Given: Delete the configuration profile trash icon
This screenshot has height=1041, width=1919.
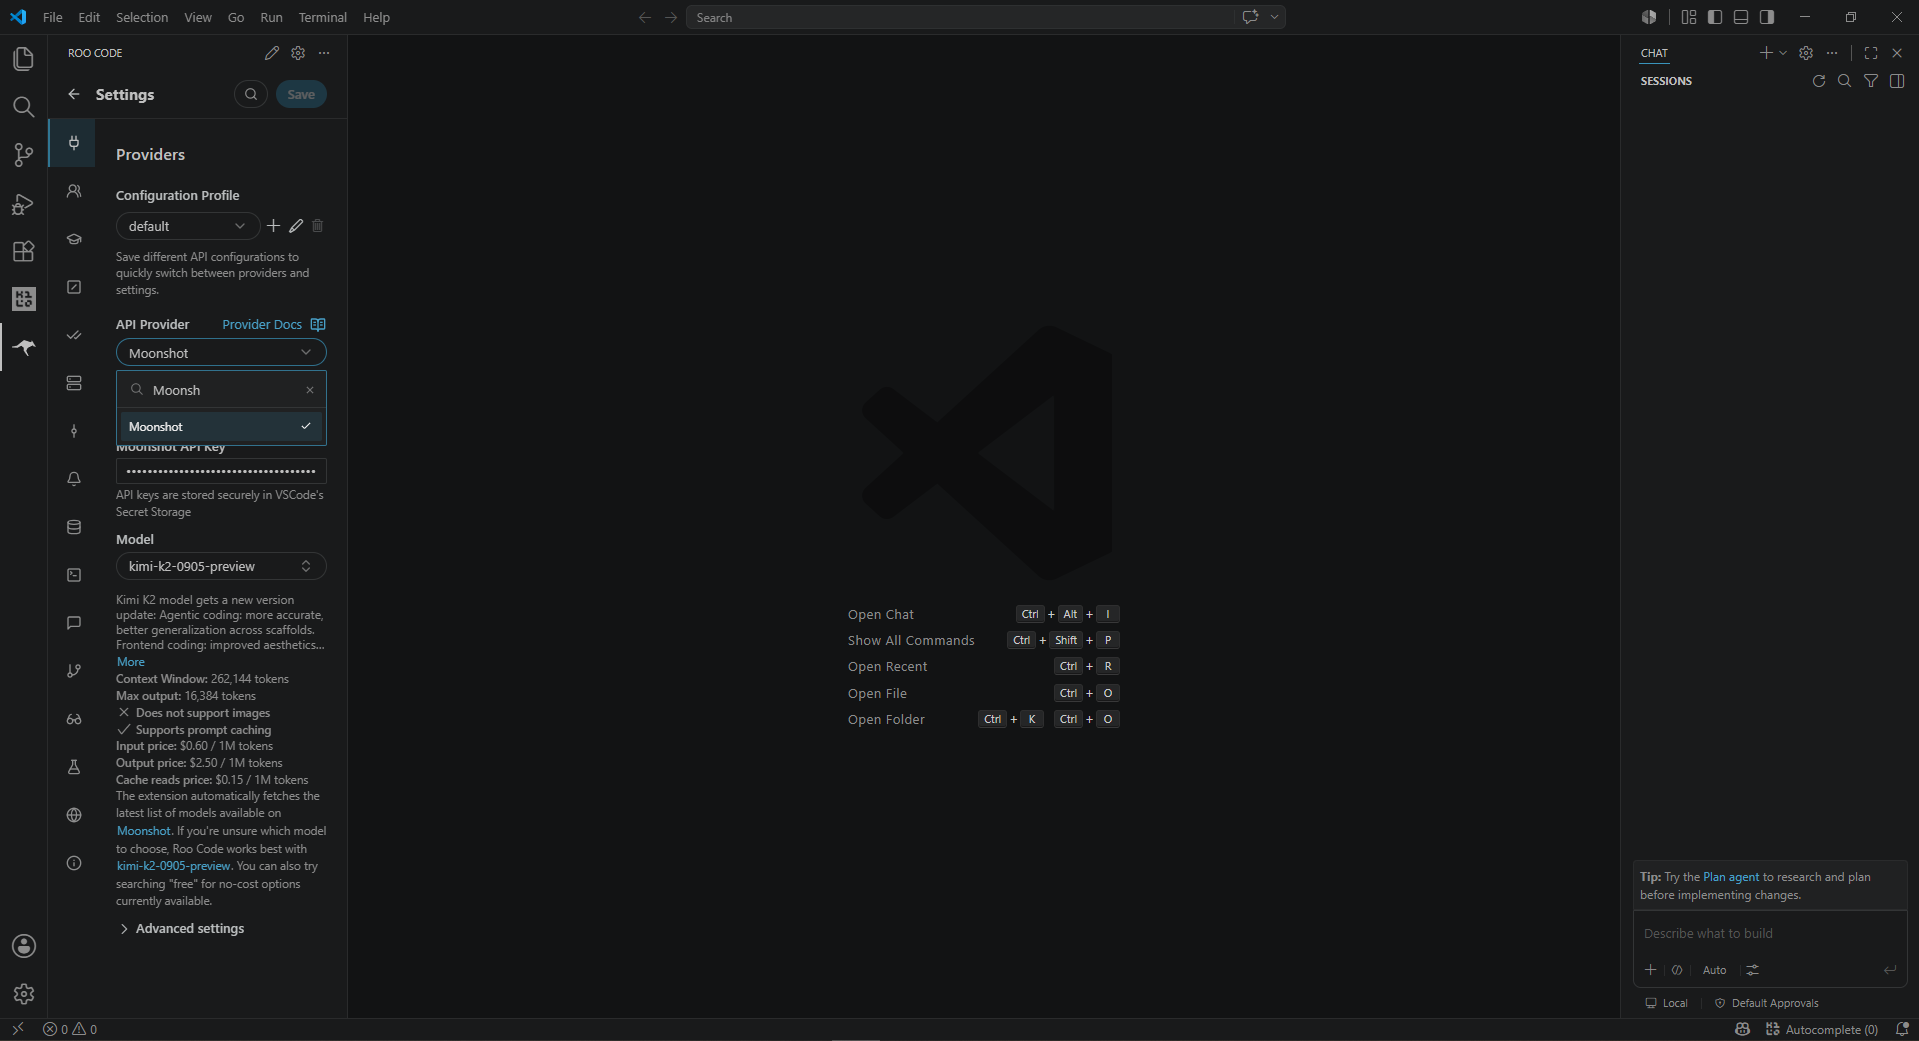Looking at the screenshot, I should 318,226.
